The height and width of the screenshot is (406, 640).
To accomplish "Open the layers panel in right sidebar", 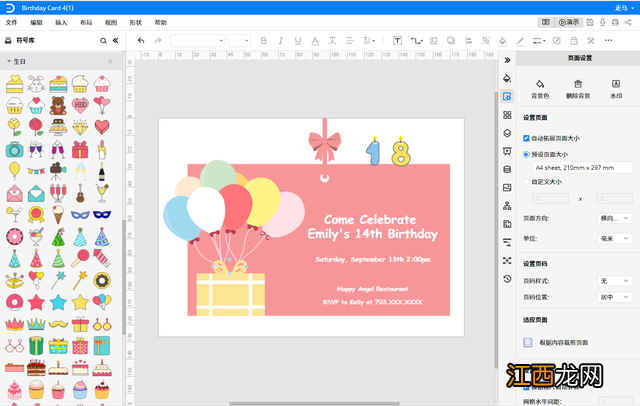I will click(x=507, y=133).
